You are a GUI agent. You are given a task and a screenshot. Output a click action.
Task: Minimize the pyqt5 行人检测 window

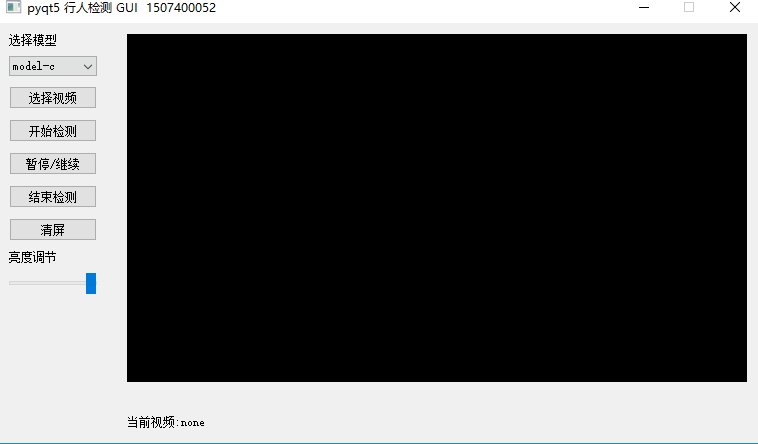pyautogui.click(x=644, y=7)
